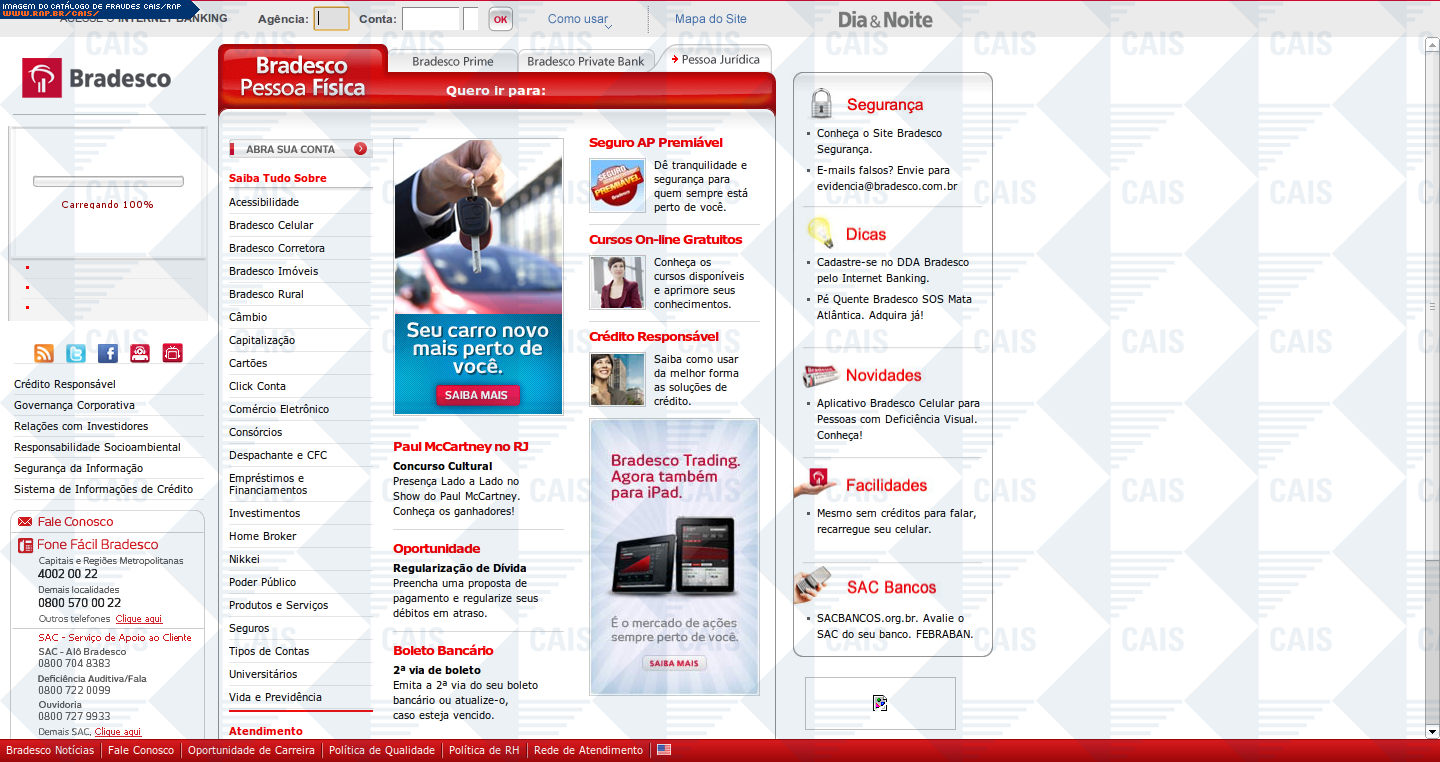This screenshot has height=762, width=1440.
Task: Click the Twitter social icon
Action: pos(76,353)
